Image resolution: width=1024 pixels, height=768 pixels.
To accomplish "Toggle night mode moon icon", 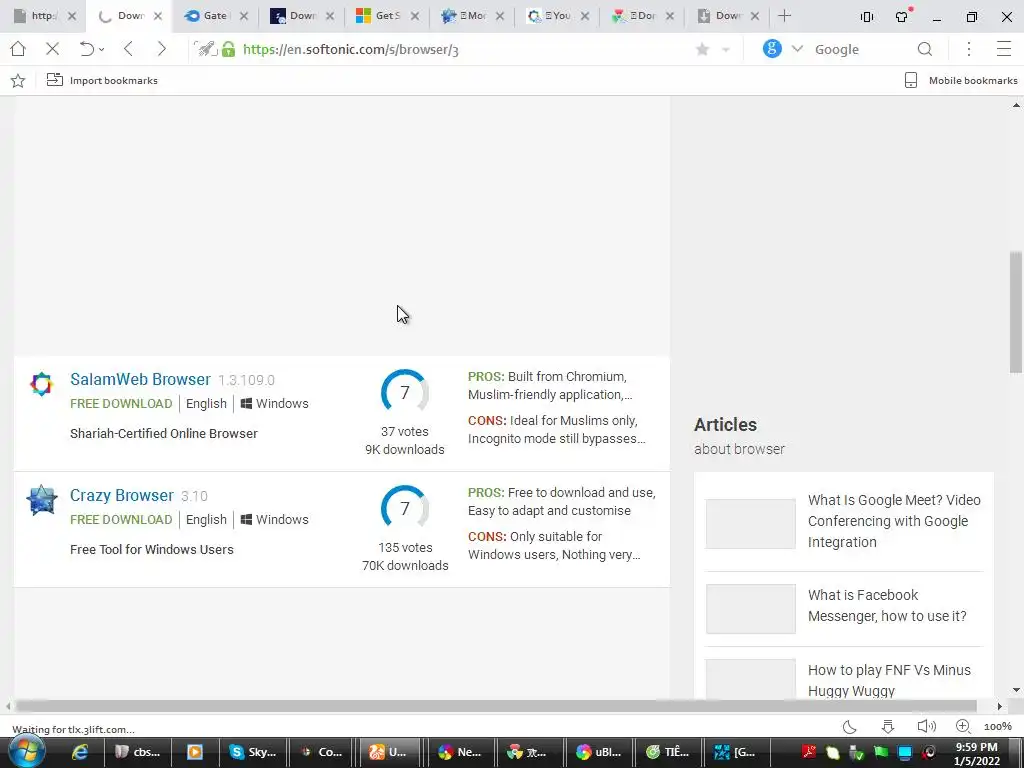I will click(x=850, y=726).
